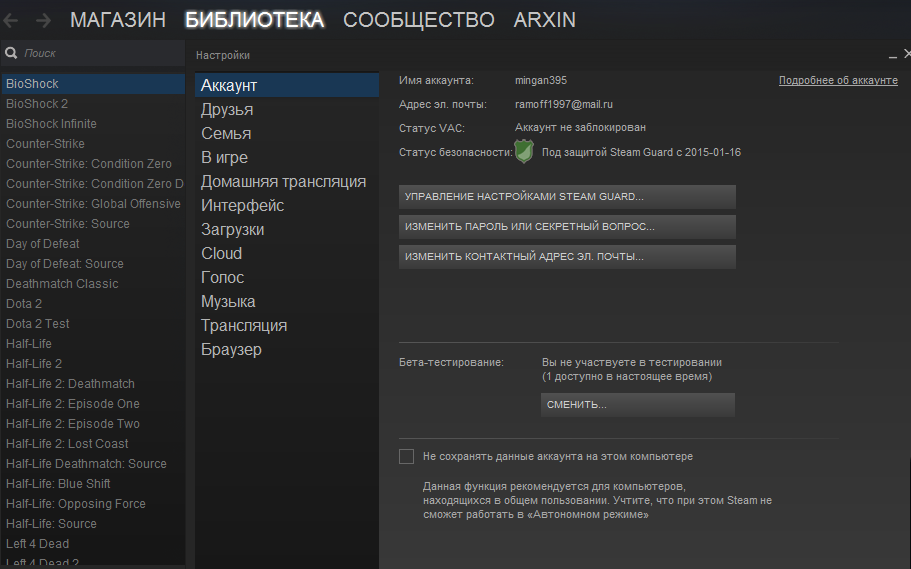Select the Аккаунт settings category
The image size is (911, 569).
point(287,85)
